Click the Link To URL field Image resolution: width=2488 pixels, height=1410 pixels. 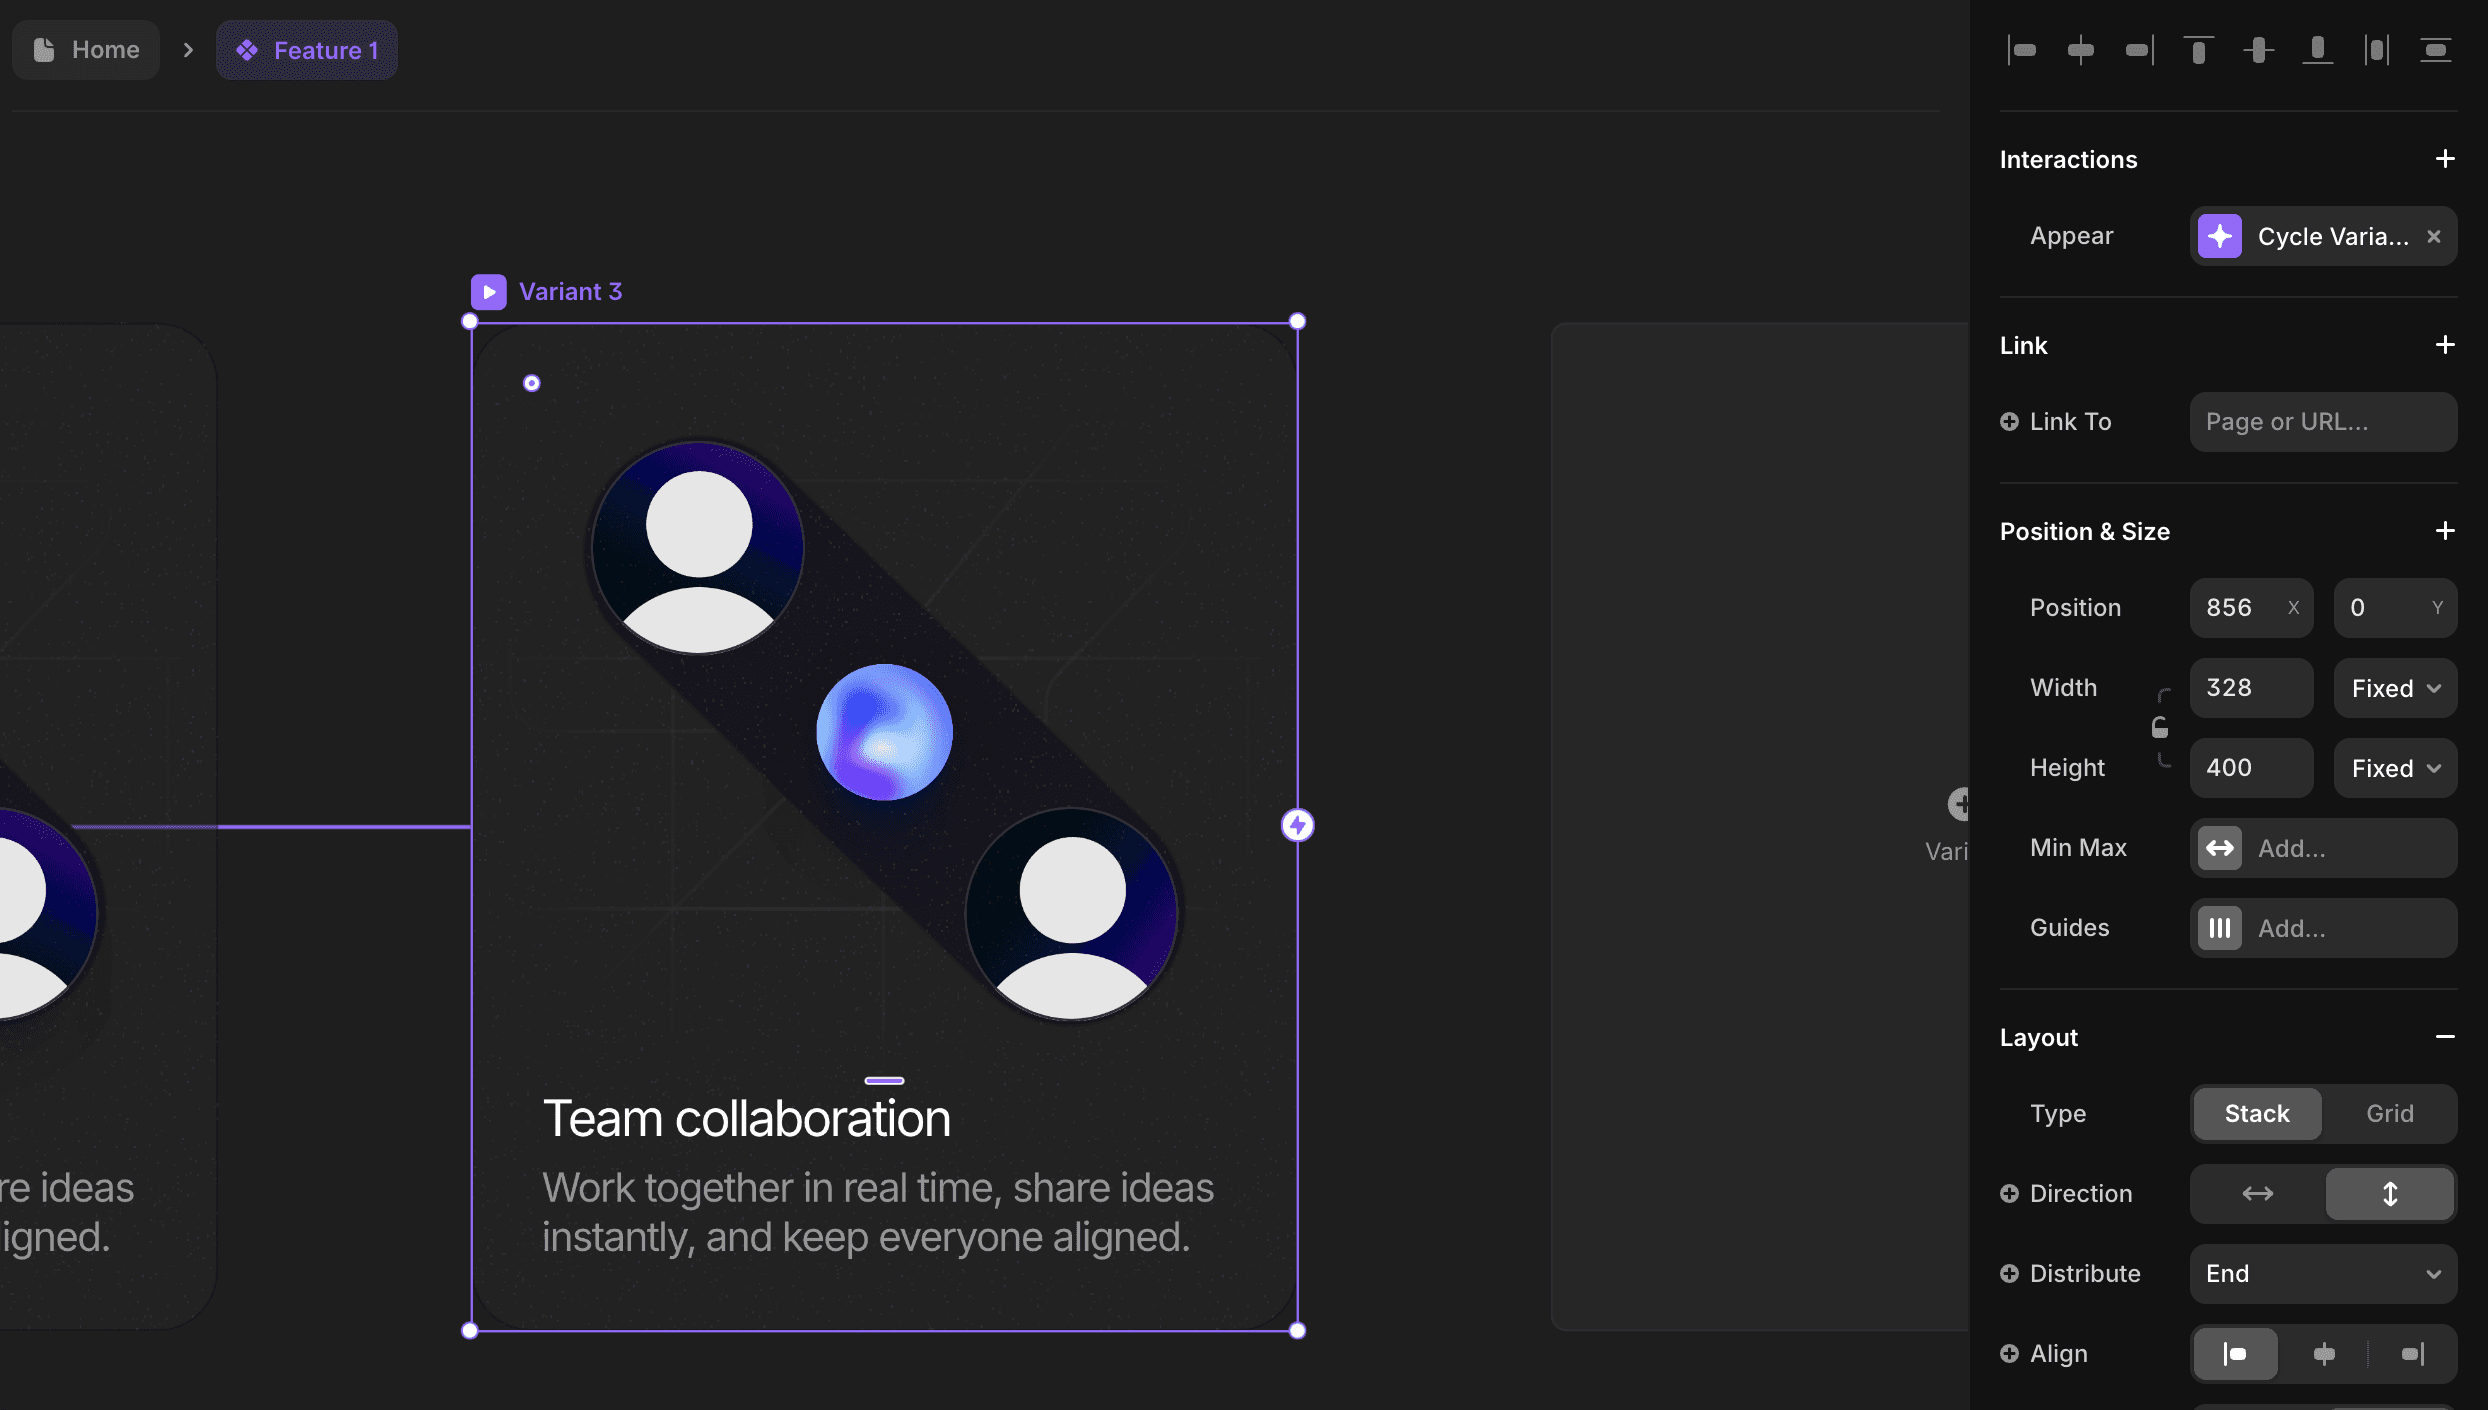2323,422
